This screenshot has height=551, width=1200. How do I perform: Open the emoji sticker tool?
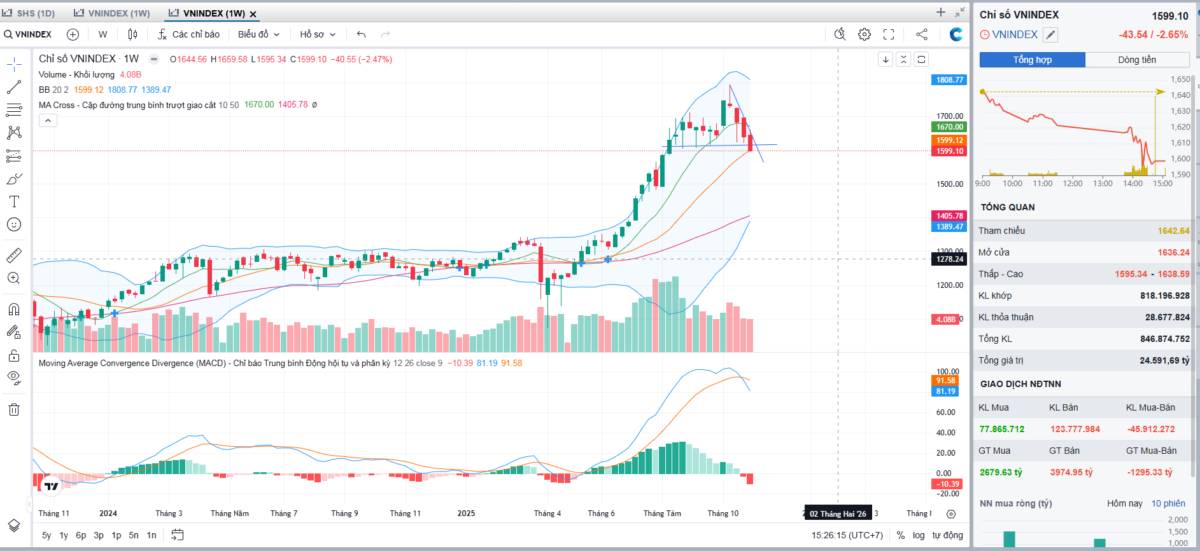[14, 225]
